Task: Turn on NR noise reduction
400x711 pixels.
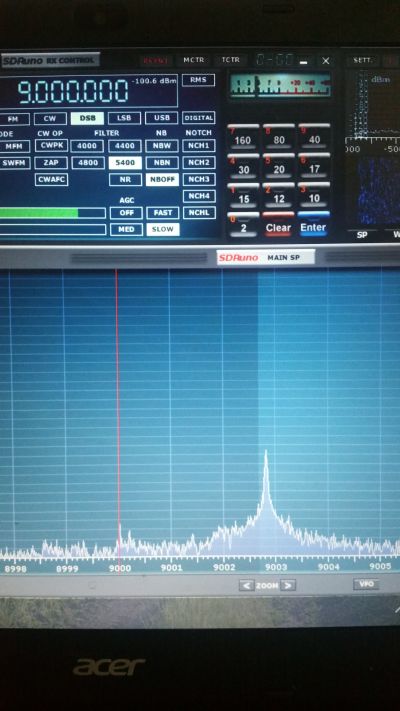Action: pos(126,180)
